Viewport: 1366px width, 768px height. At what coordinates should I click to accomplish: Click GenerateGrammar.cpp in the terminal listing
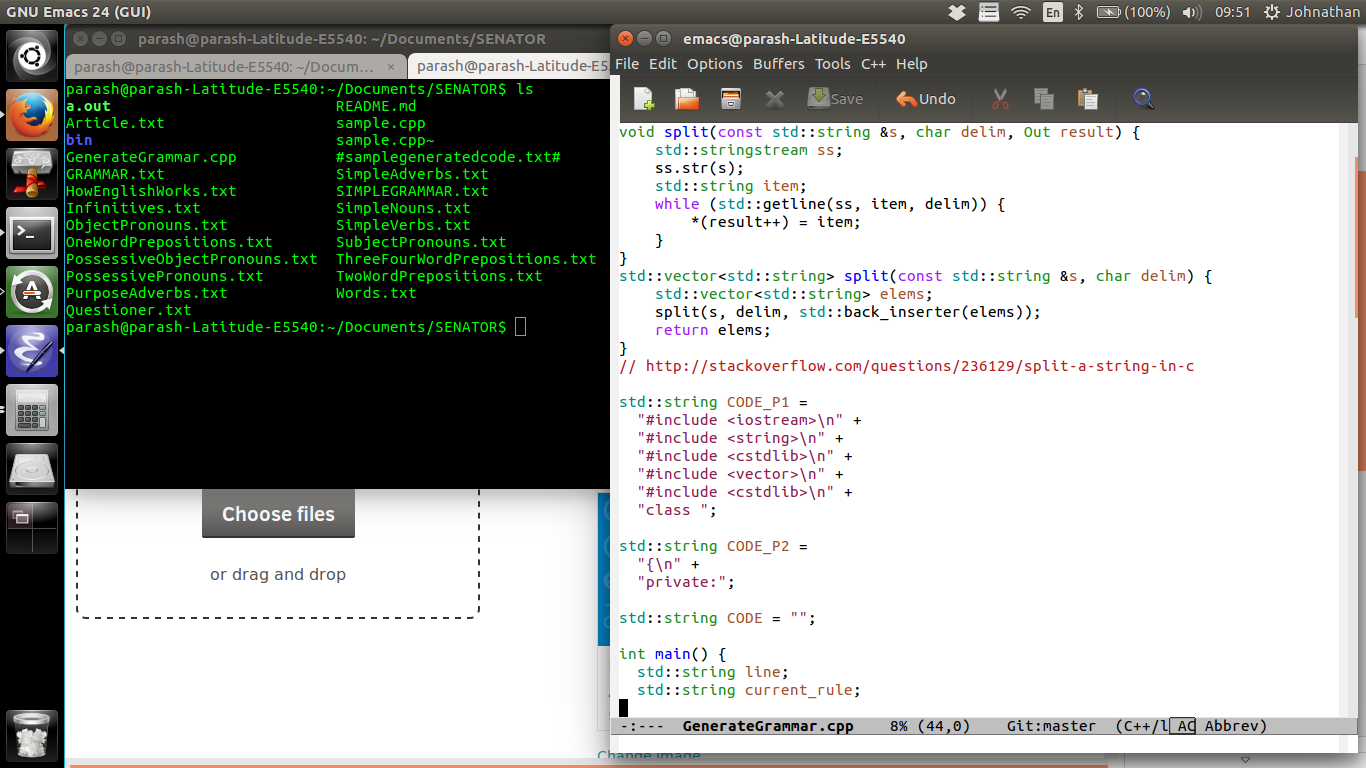click(151, 157)
